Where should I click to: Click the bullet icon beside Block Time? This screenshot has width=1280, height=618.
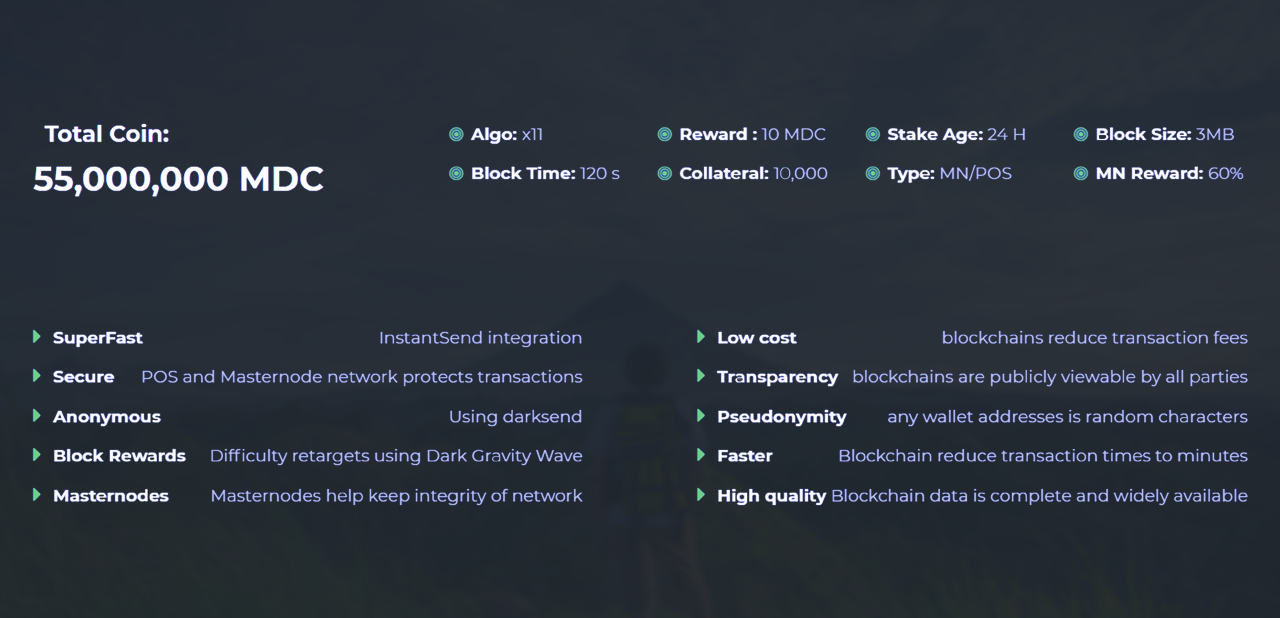[x=456, y=174]
